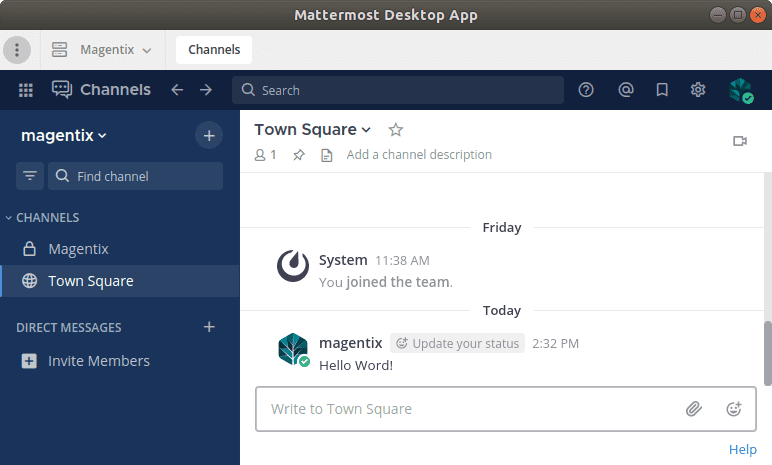The height and width of the screenshot is (465, 772).
Task: Click the magentix username on message
Action: [351, 343]
